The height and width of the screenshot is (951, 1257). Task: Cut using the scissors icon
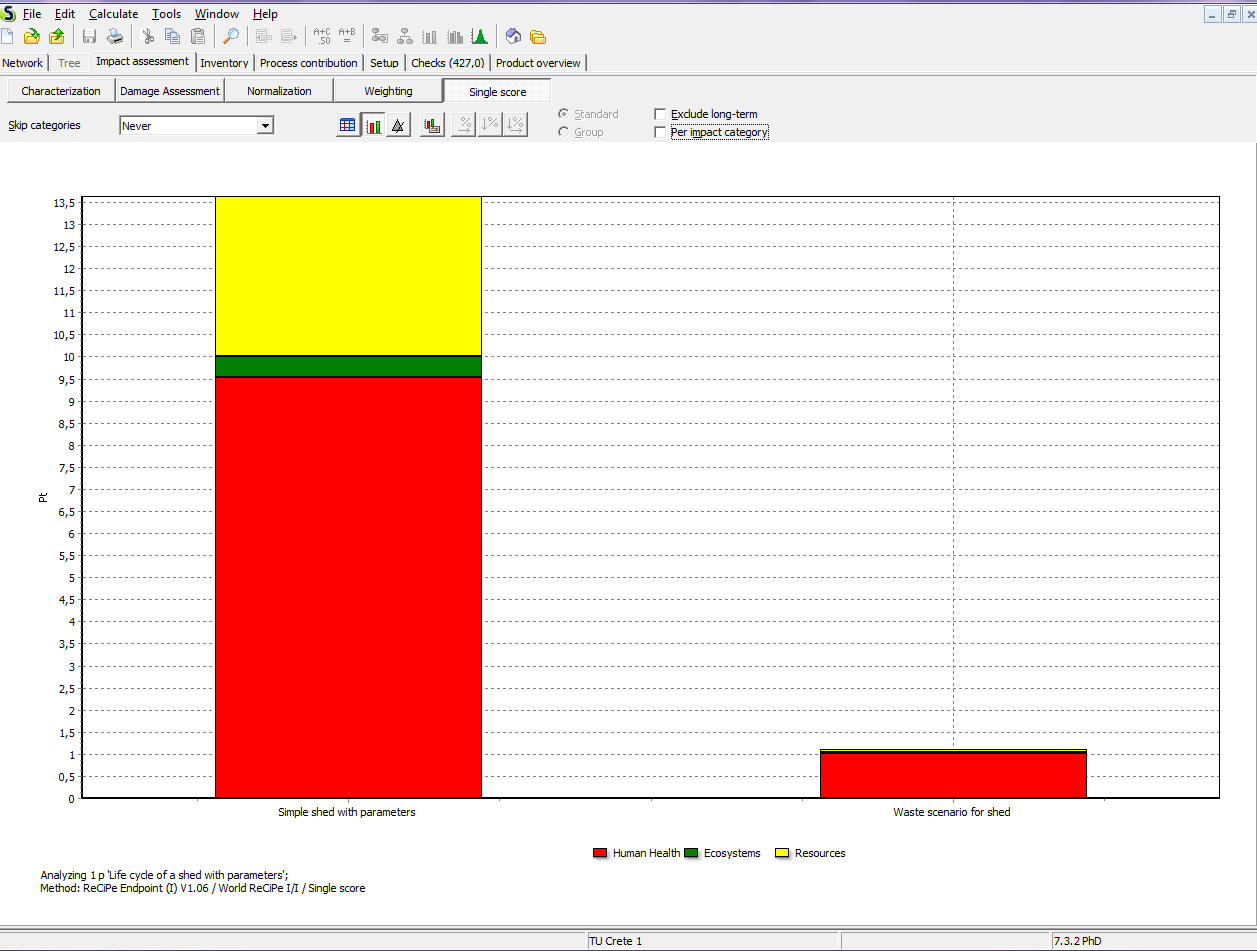coord(148,37)
